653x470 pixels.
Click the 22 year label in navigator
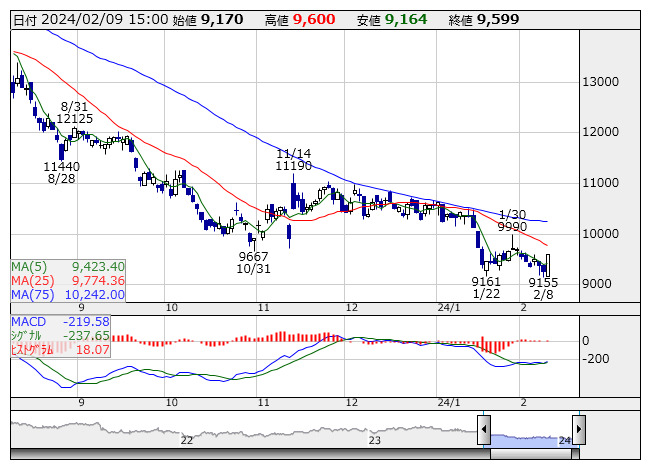[x=187, y=440]
